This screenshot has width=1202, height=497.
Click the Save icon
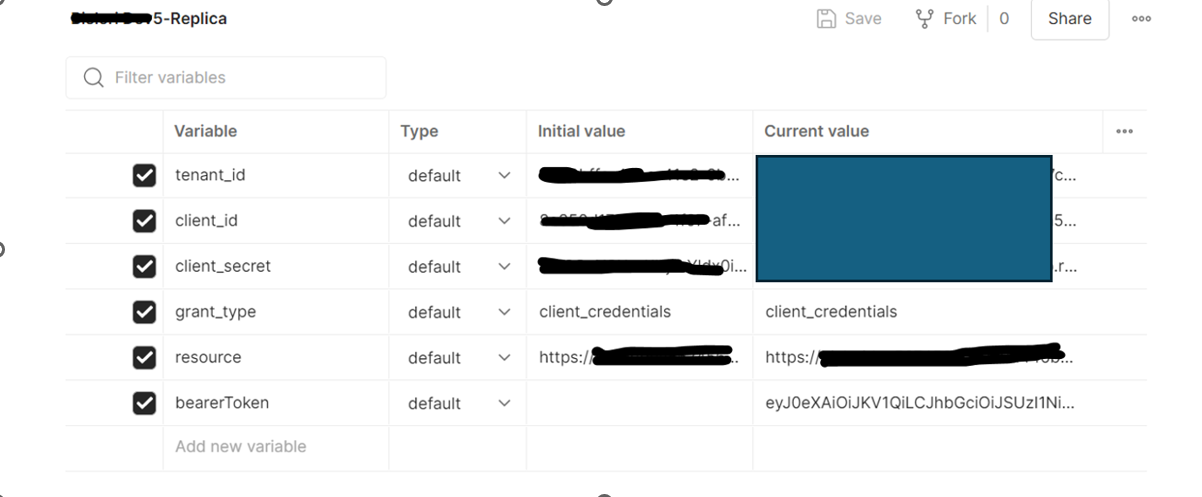pyautogui.click(x=826, y=18)
